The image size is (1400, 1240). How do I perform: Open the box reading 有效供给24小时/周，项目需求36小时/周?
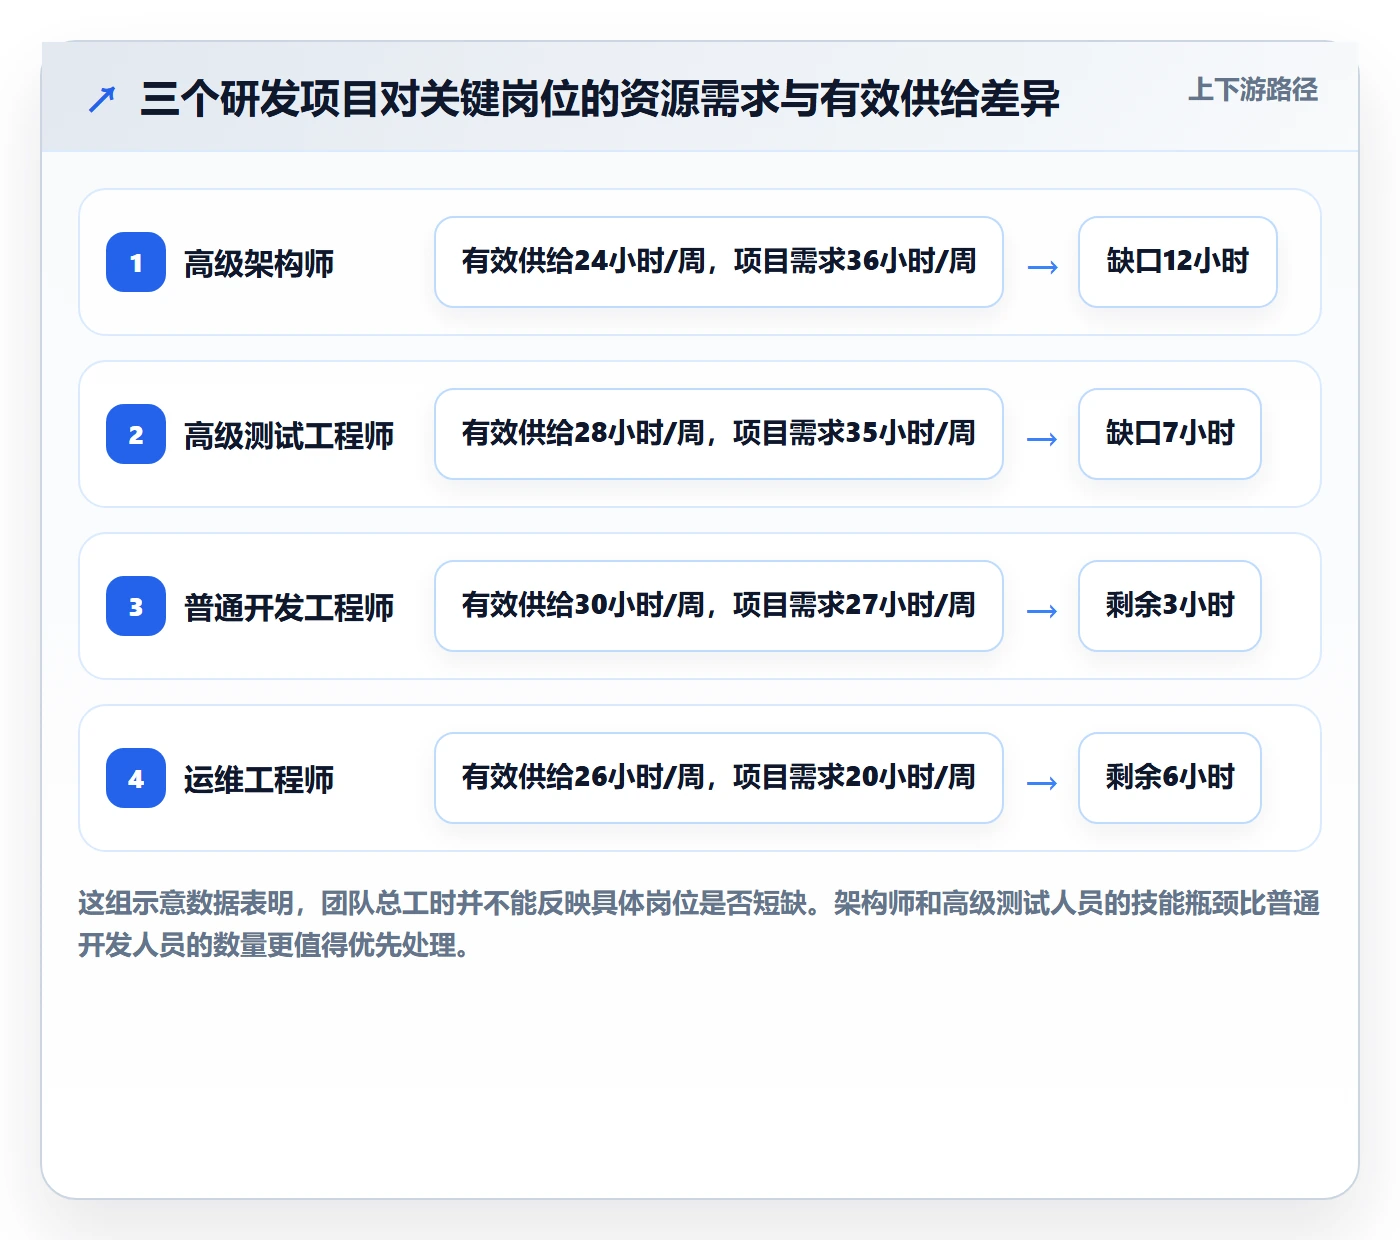(719, 262)
